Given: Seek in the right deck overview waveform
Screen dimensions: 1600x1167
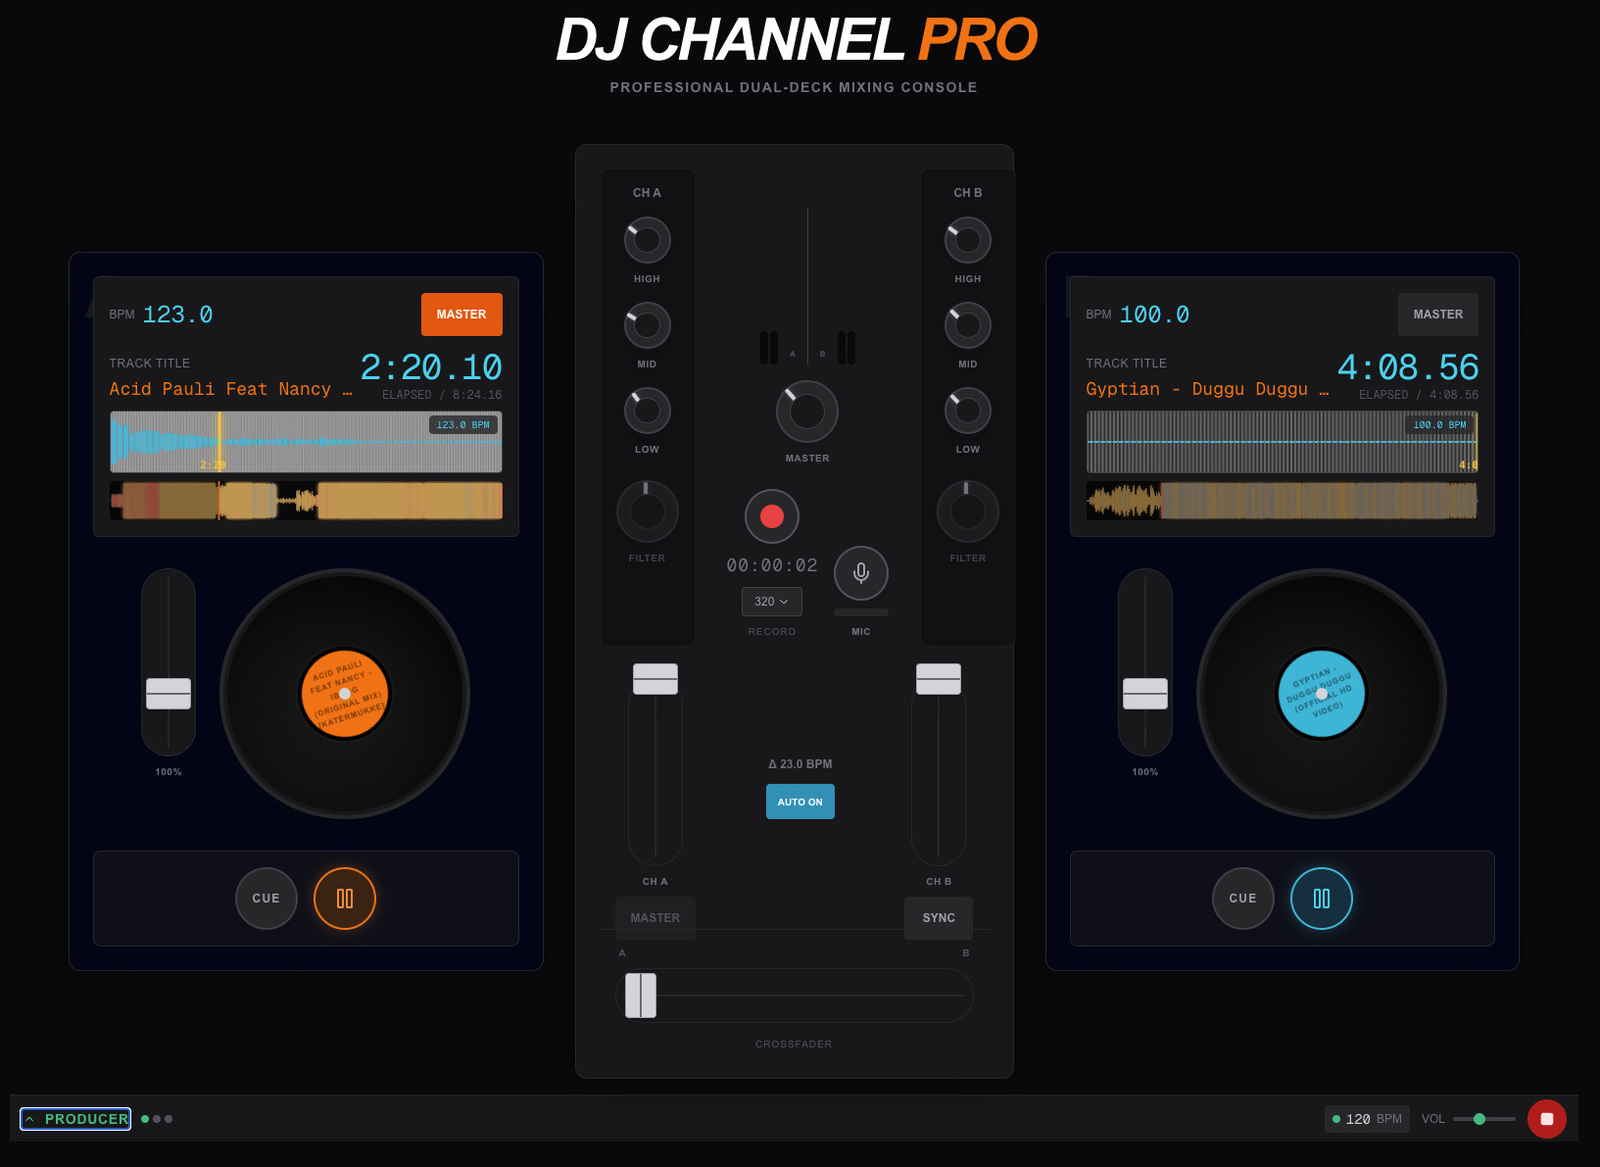Looking at the screenshot, I should pos(1282,500).
